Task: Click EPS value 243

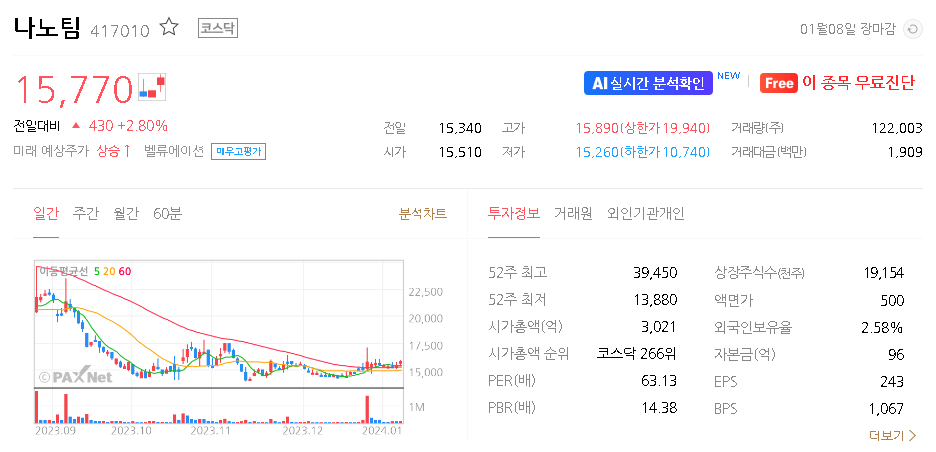Action: [x=892, y=381]
